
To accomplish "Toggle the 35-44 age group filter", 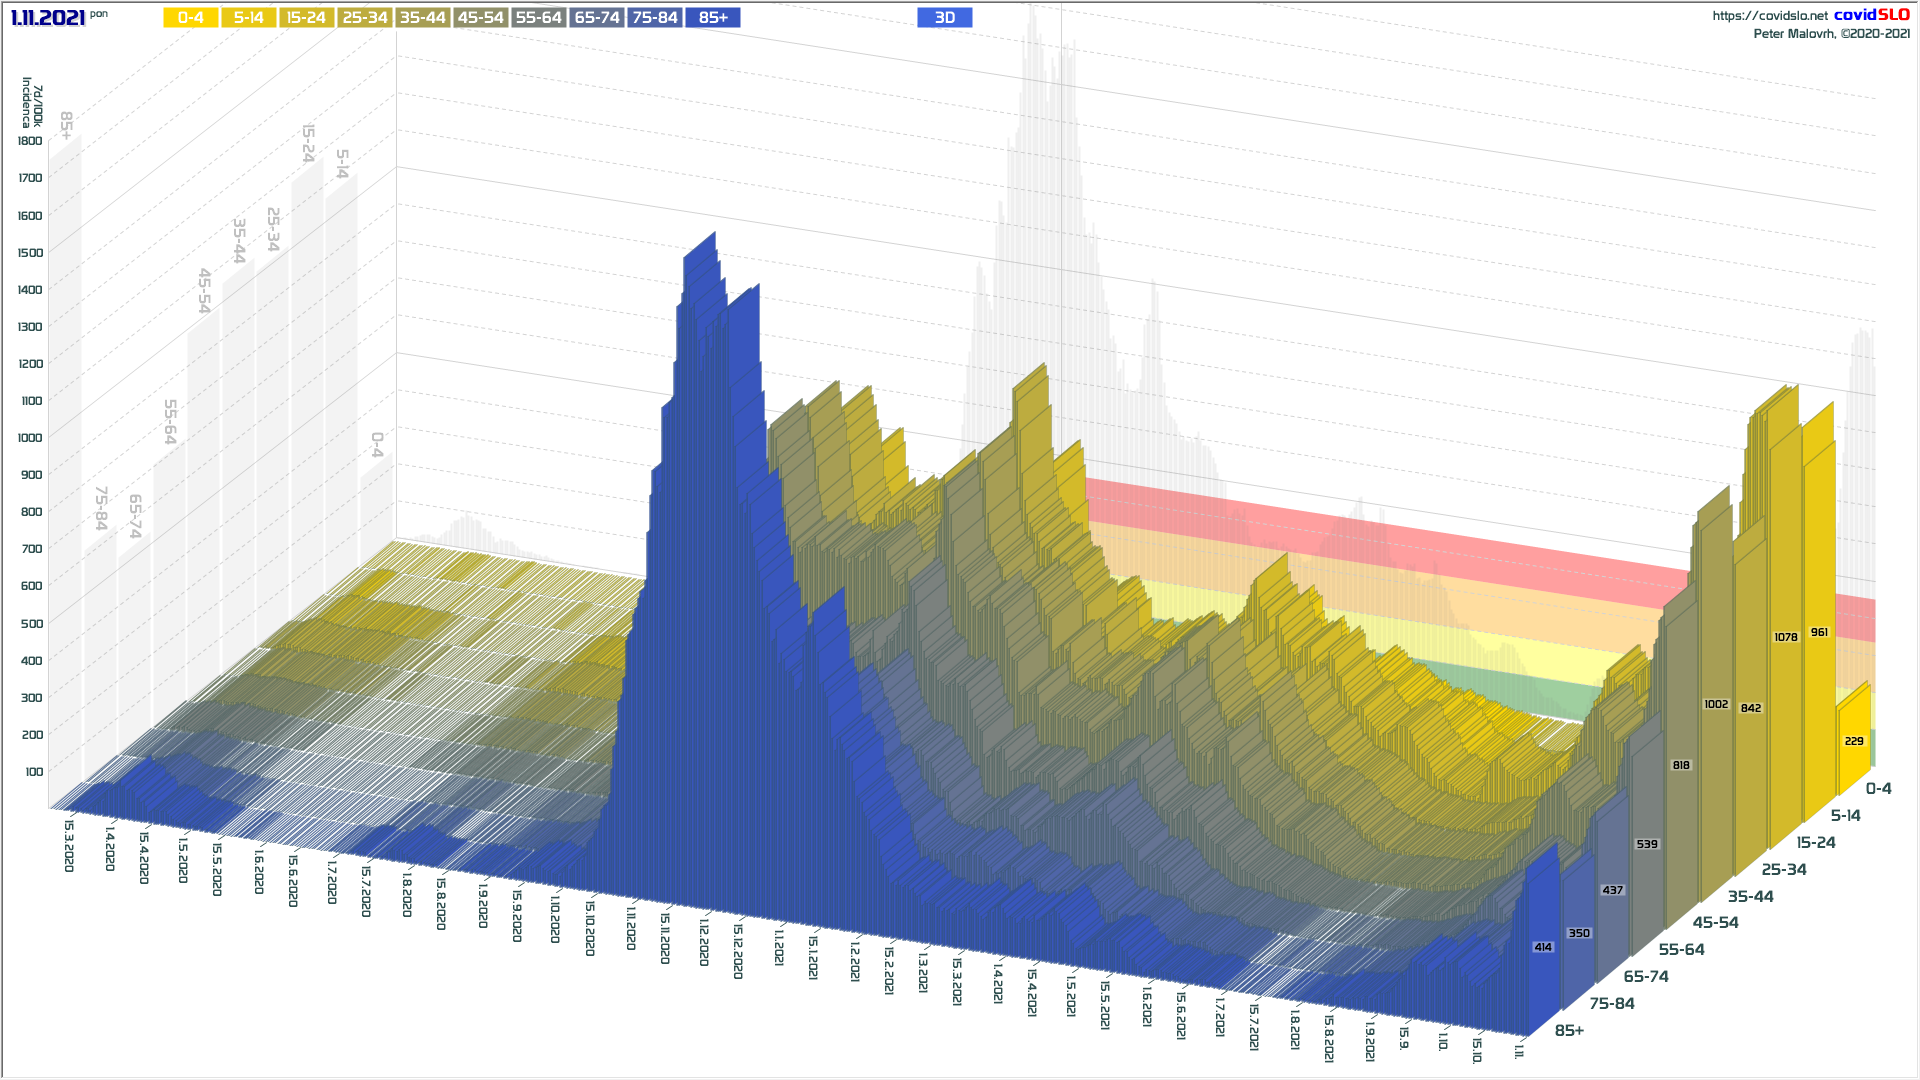I will (x=422, y=17).
